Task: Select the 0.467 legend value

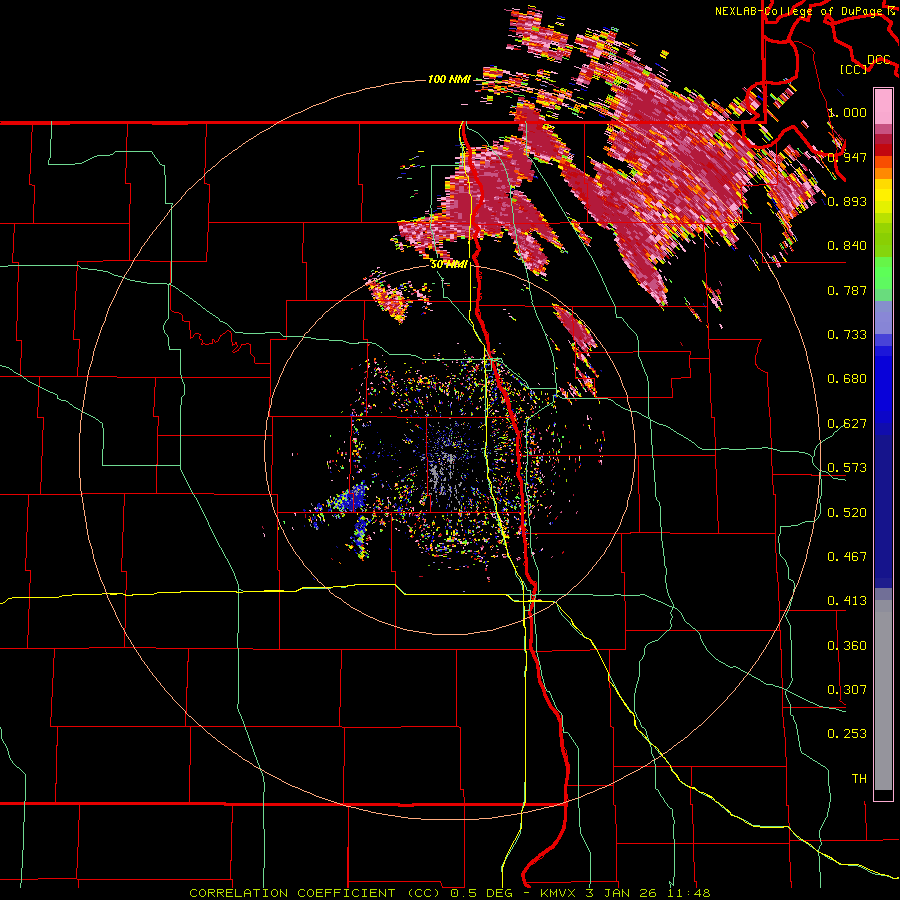Action: click(x=847, y=557)
